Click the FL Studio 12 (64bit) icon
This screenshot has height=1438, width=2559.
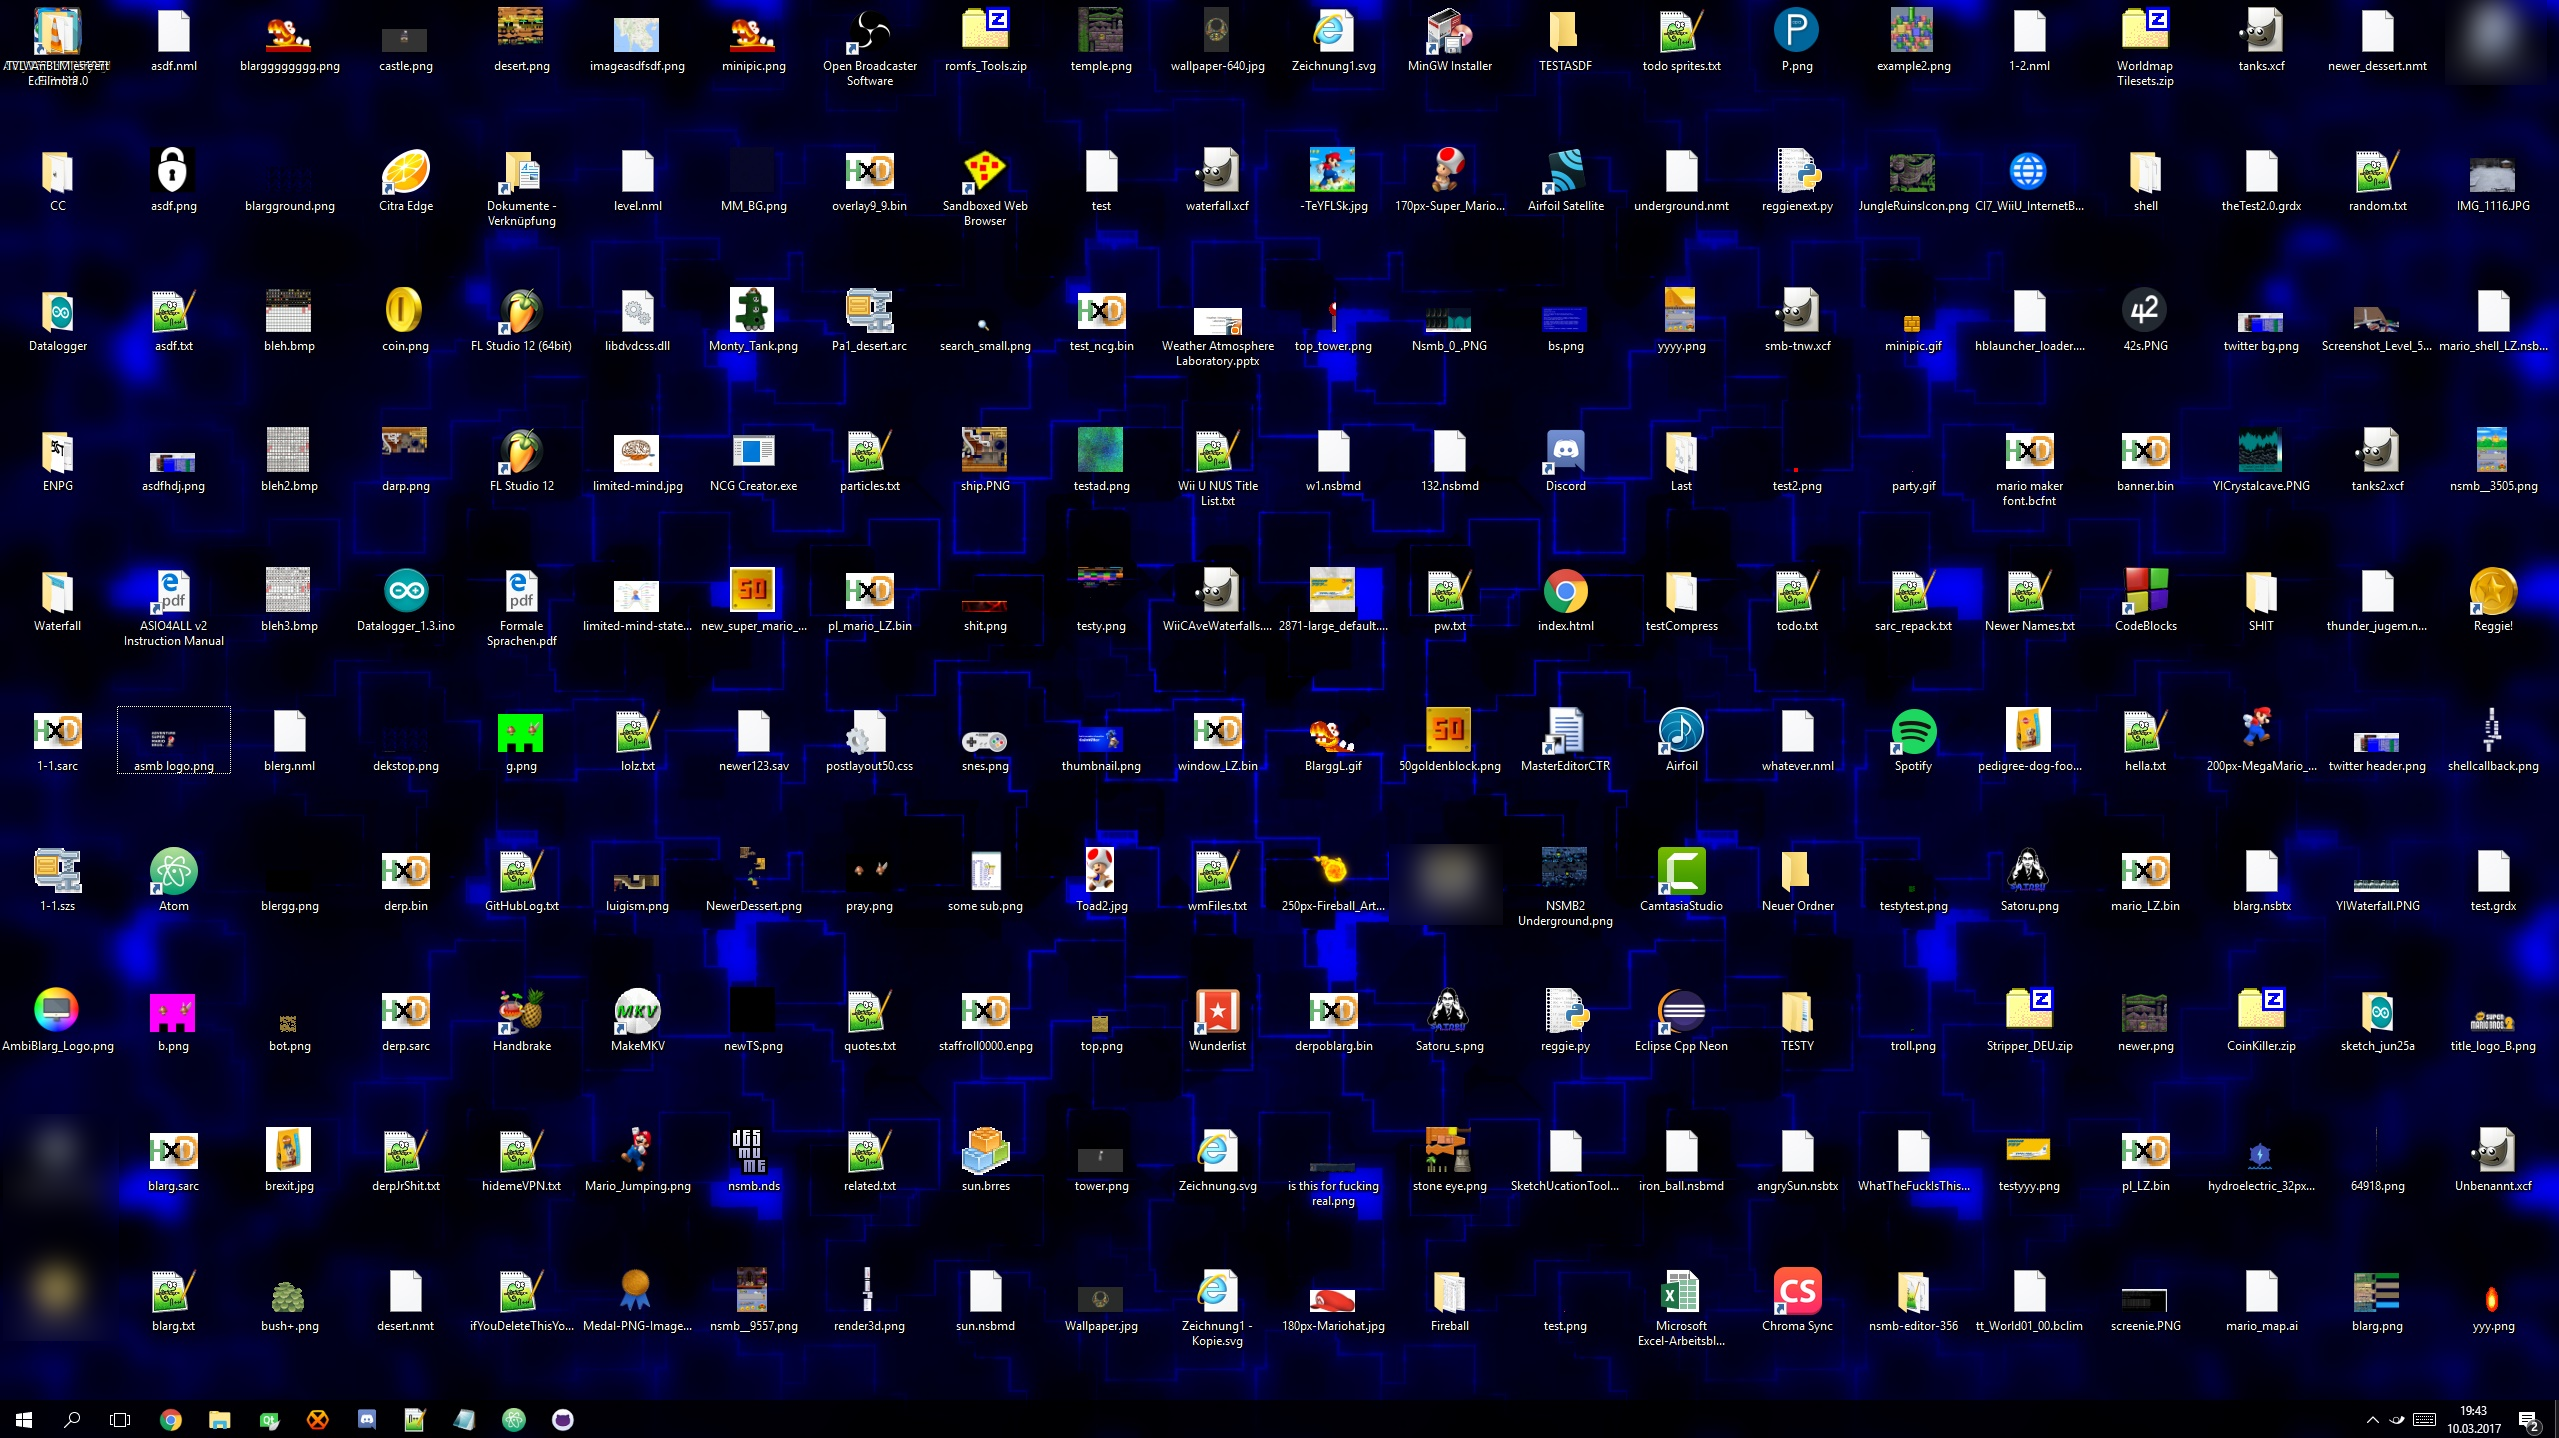(x=521, y=312)
